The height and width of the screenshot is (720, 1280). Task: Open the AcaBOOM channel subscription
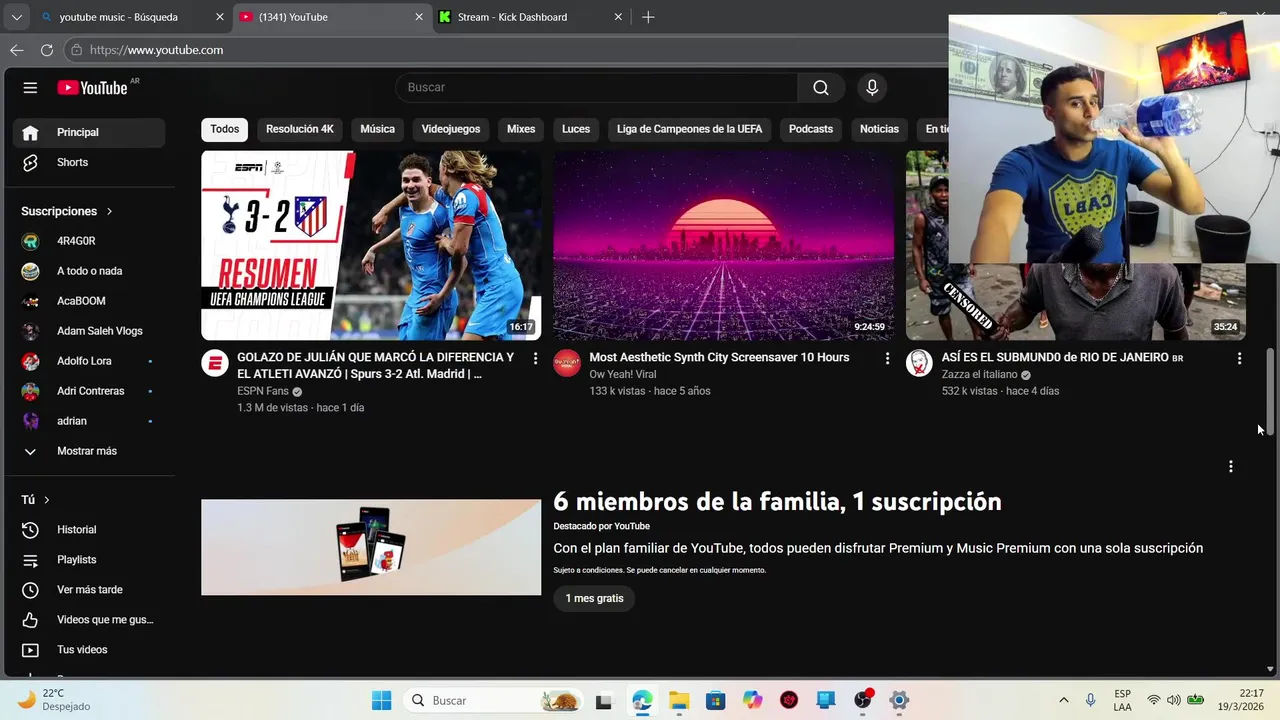pyautogui.click(x=89, y=301)
